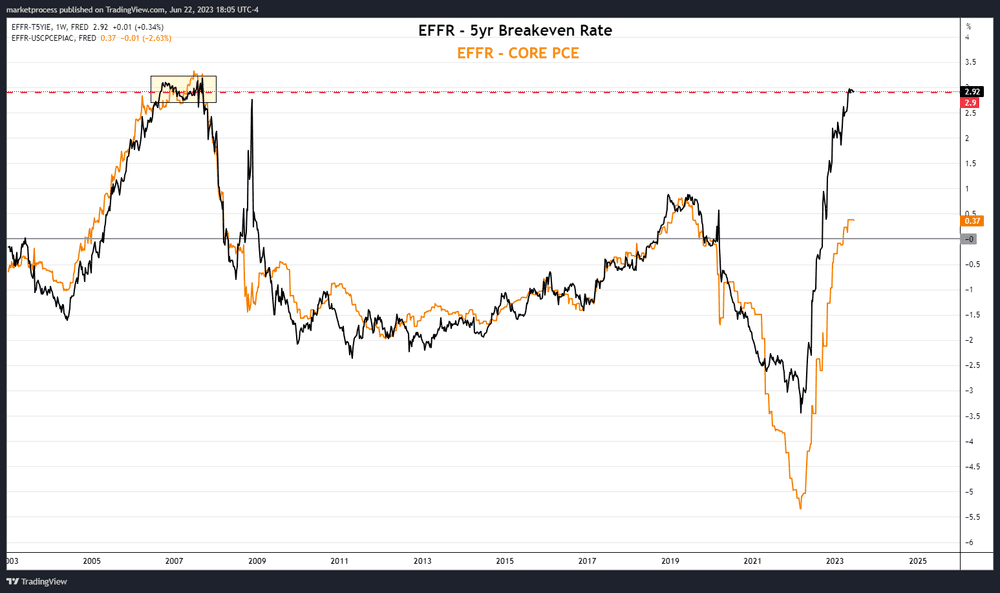
Task: Click the 2015 label on the time axis
Action: coord(505,560)
